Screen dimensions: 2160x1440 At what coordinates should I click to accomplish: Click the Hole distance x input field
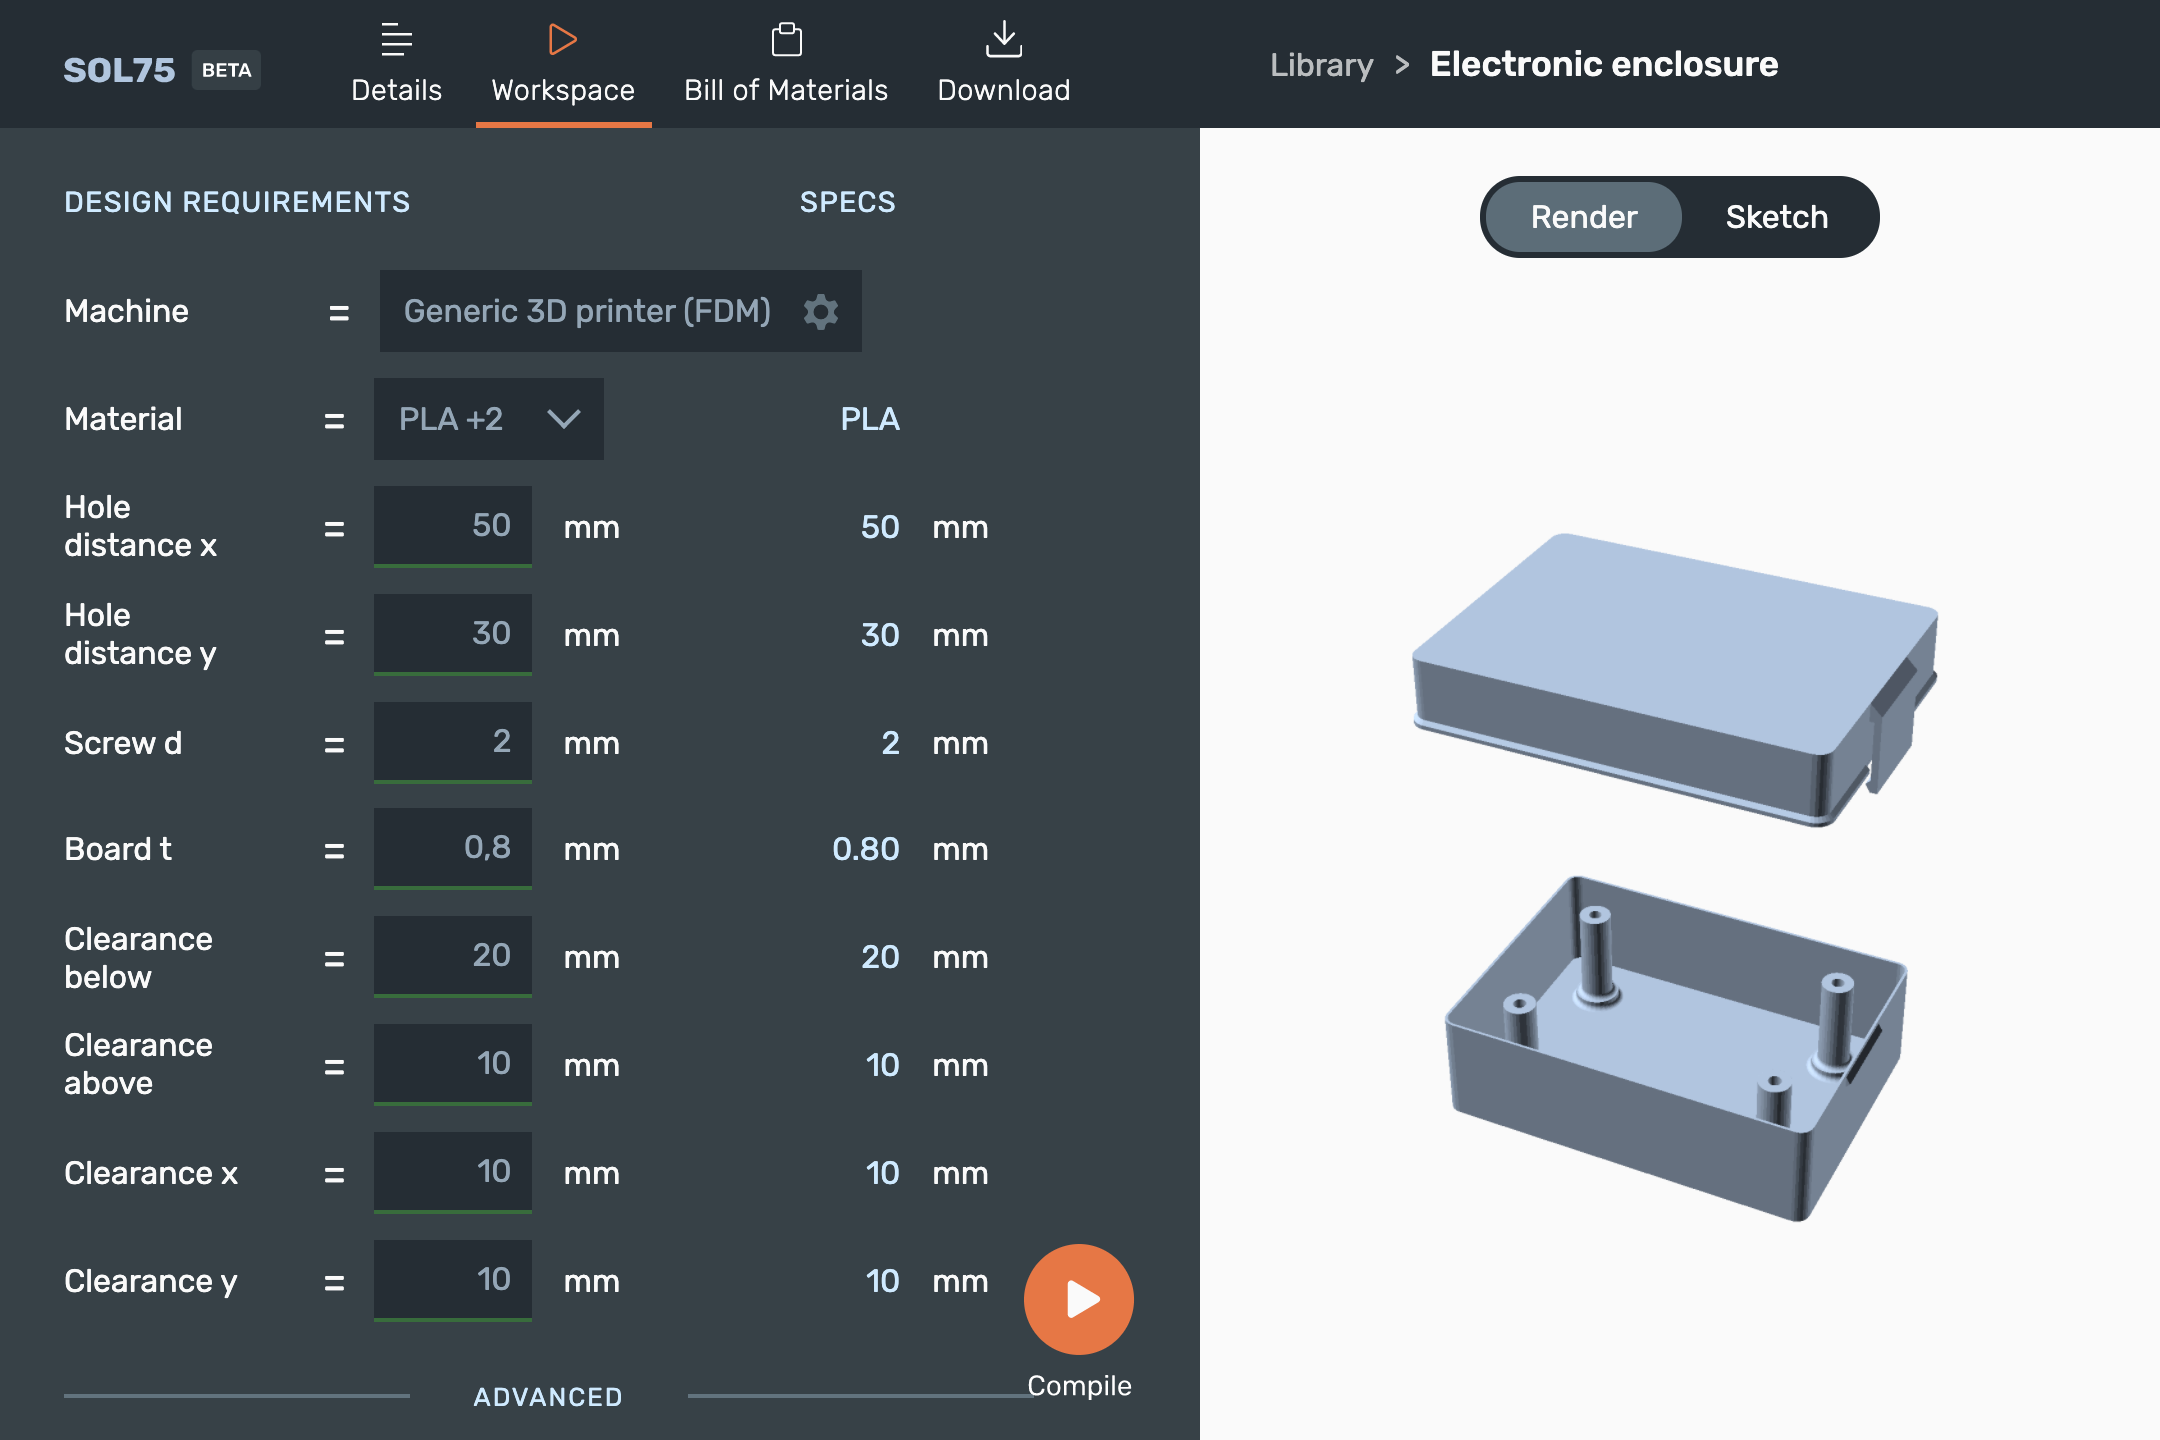(452, 525)
